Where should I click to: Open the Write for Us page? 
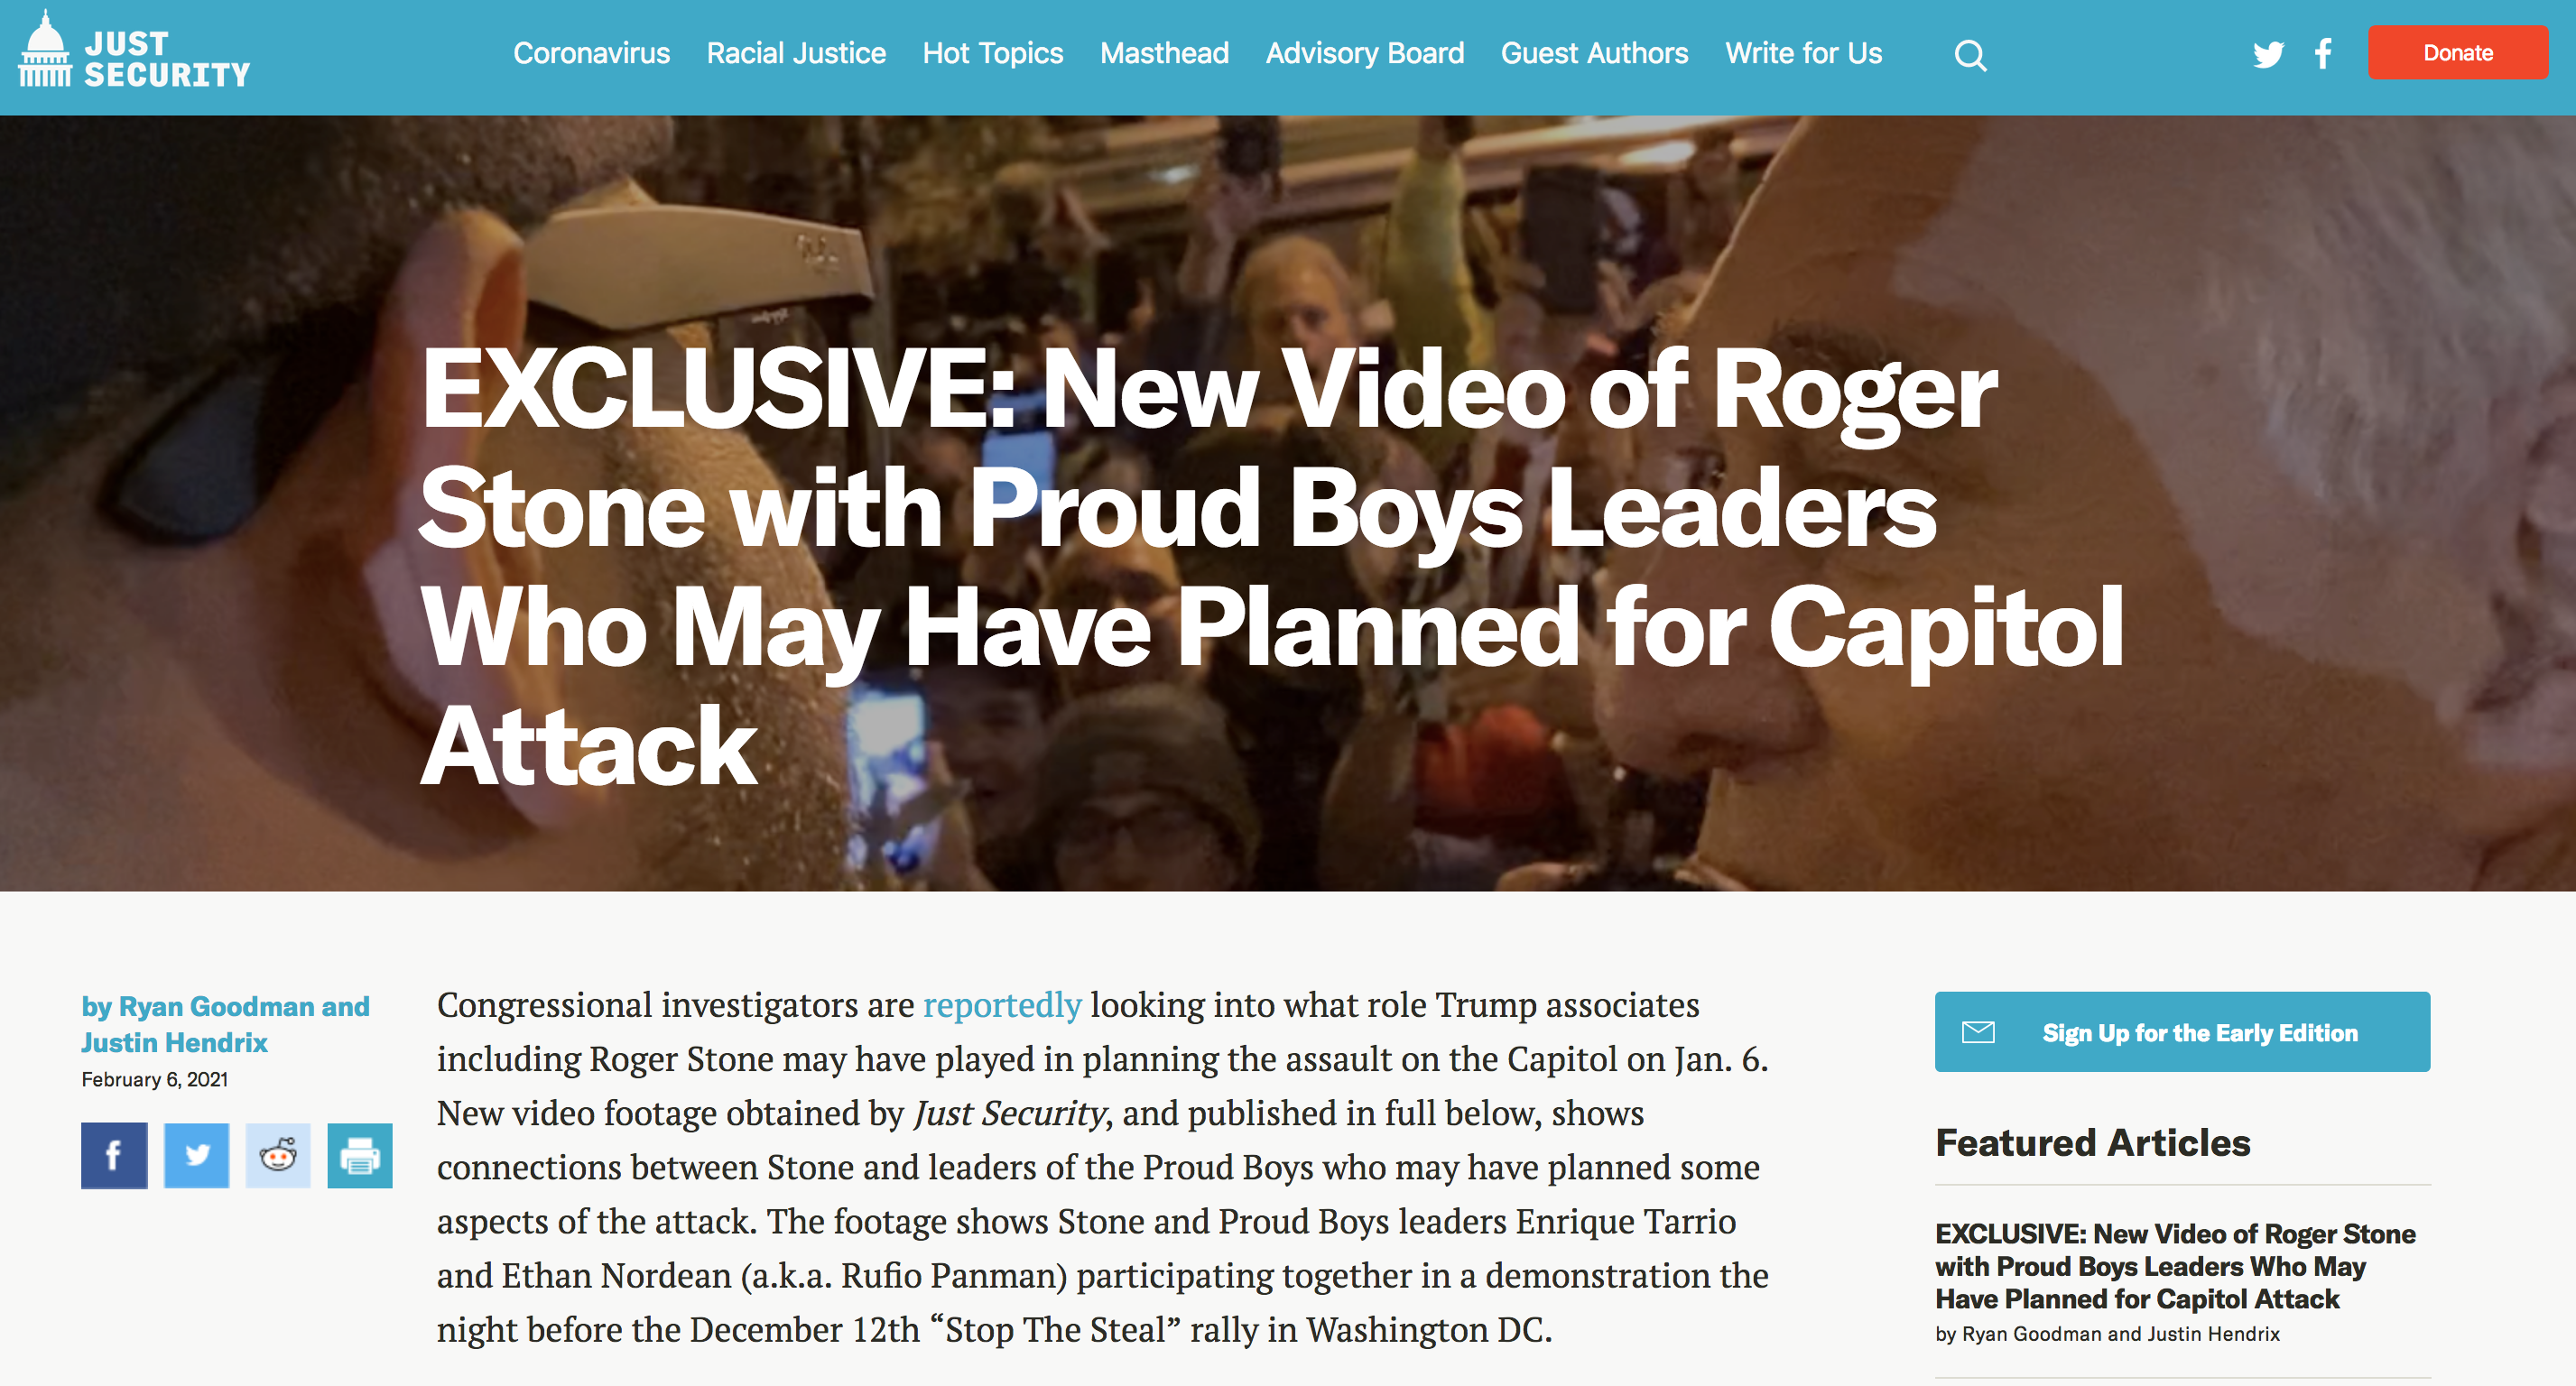click(1803, 53)
